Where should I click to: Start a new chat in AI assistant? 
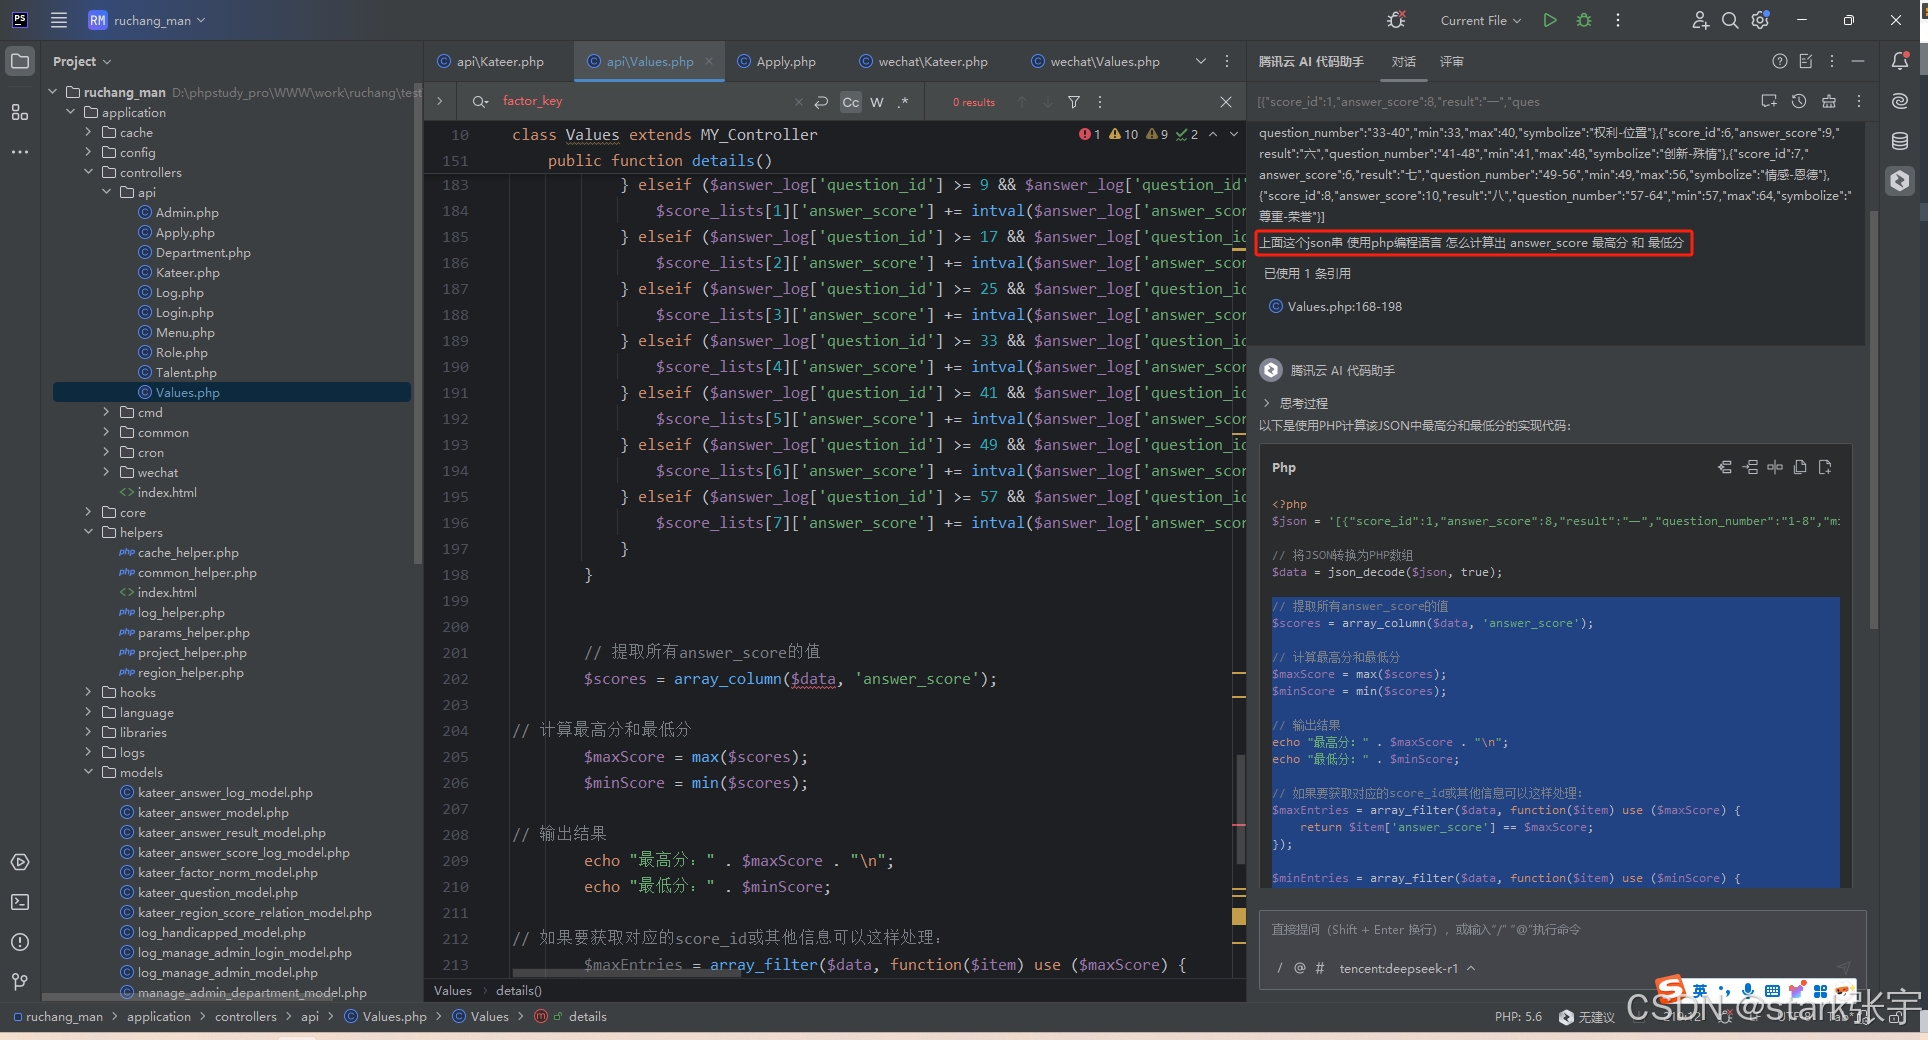coord(1769,101)
